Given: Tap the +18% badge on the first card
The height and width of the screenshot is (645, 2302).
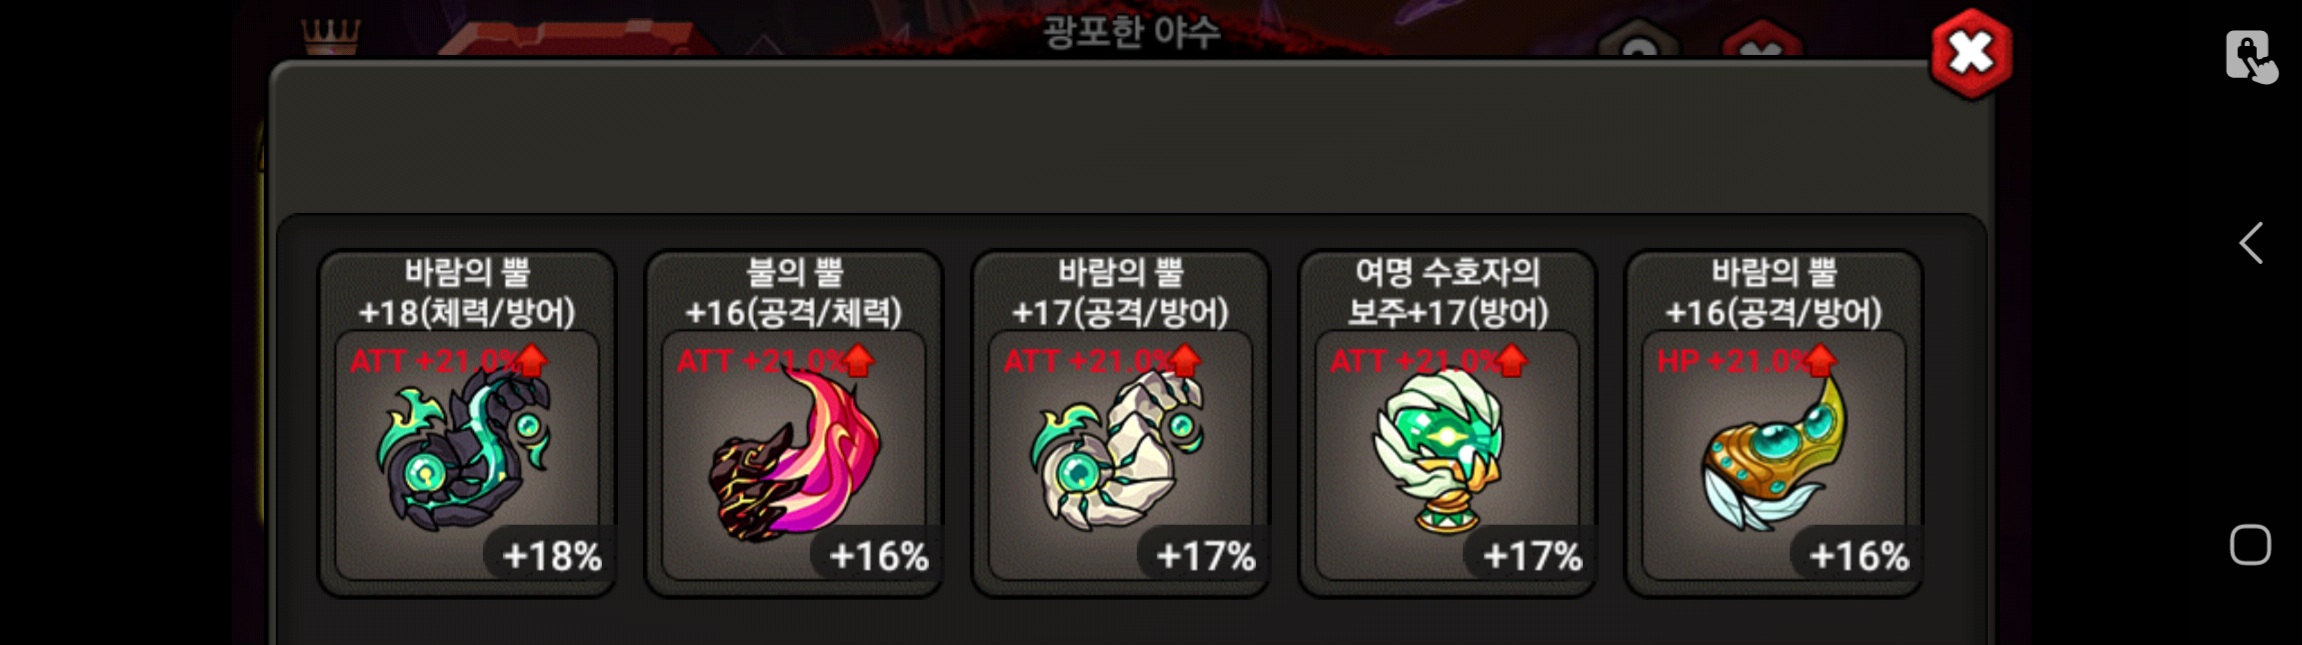Looking at the screenshot, I should 551,555.
